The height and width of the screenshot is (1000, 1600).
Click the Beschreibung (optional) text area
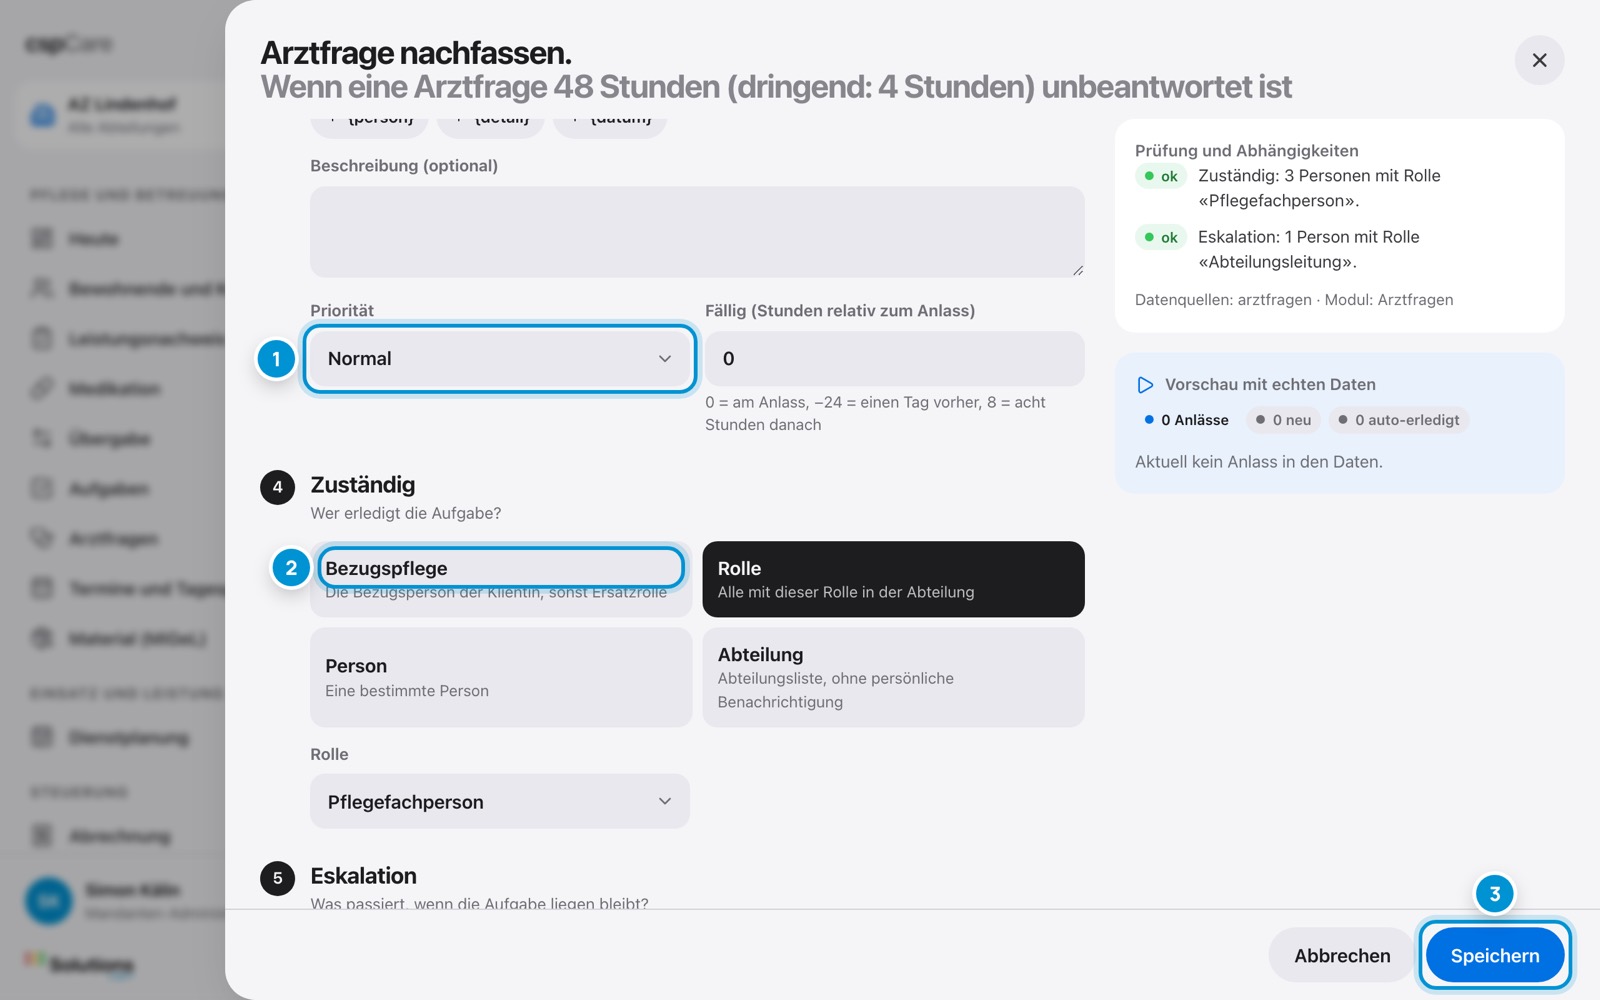pos(697,232)
